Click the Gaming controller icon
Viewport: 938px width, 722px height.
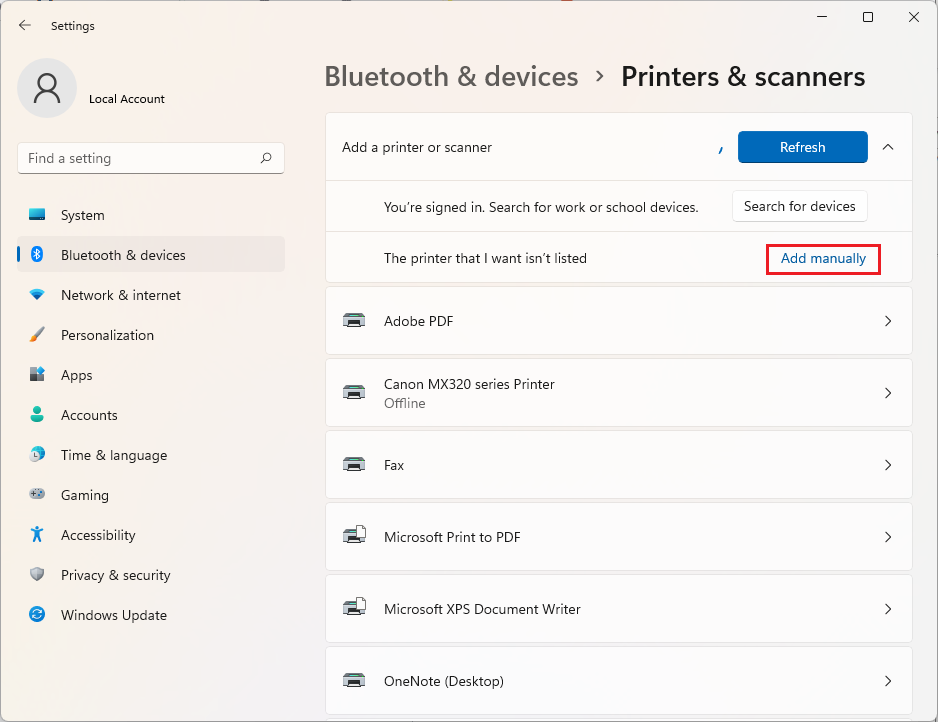click(37, 495)
